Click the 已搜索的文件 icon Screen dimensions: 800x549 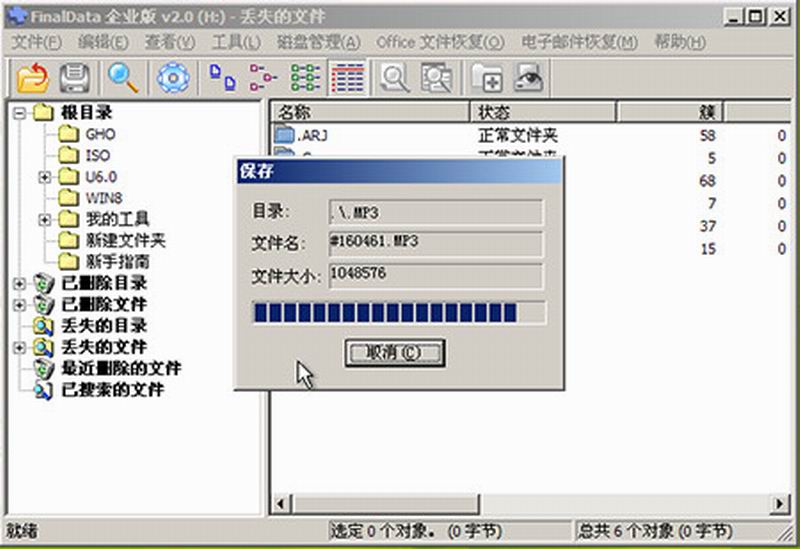click(43, 390)
